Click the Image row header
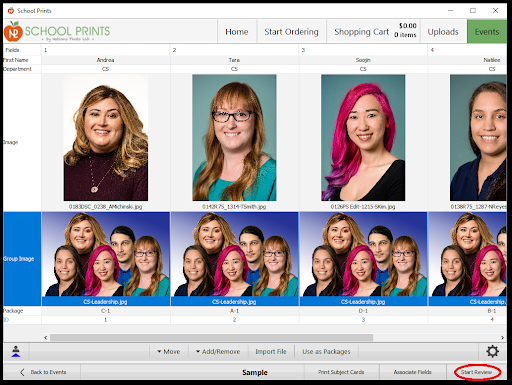 pyautogui.click(x=22, y=142)
